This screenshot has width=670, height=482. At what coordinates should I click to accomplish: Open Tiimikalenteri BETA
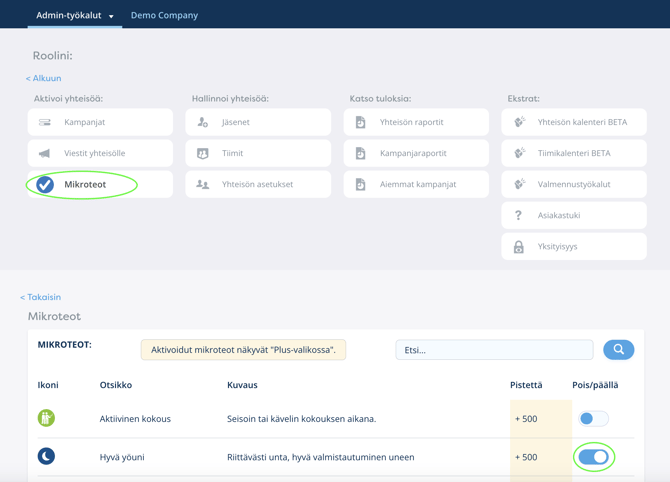(574, 153)
